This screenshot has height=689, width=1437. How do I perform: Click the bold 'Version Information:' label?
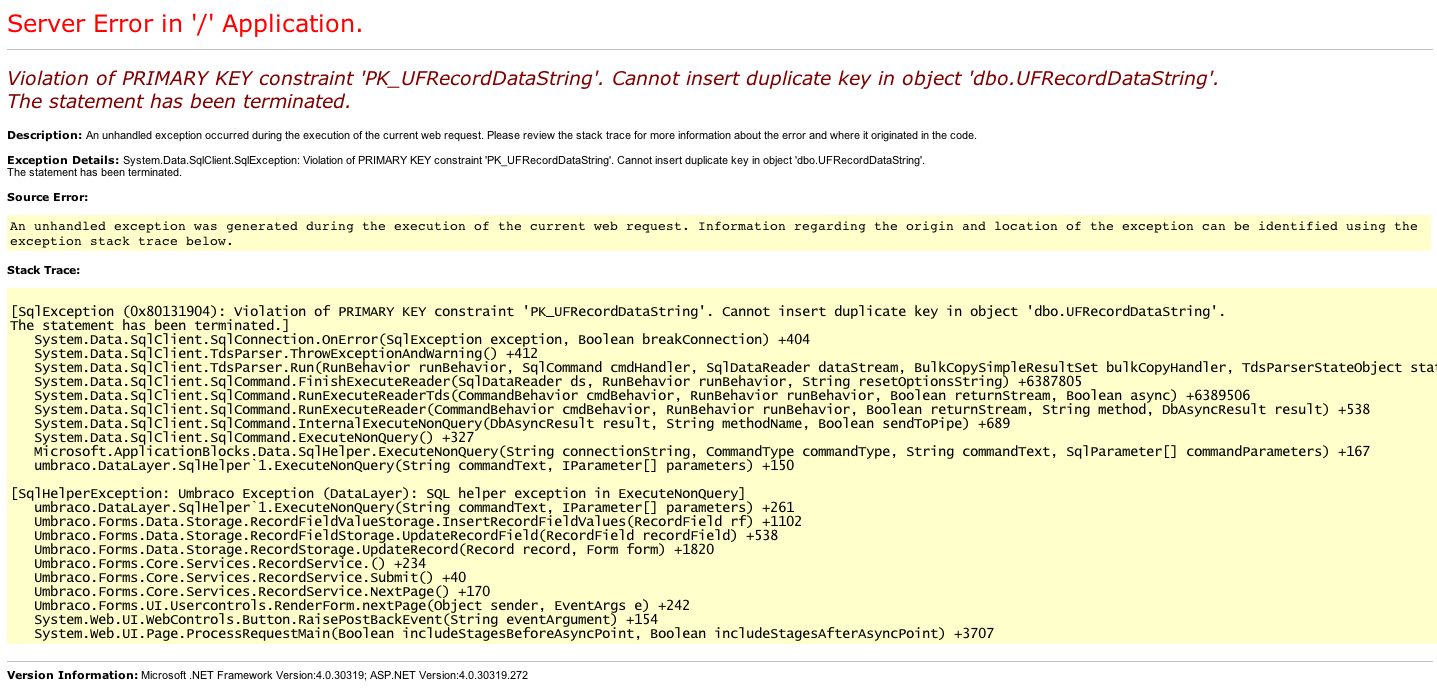coord(72,675)
